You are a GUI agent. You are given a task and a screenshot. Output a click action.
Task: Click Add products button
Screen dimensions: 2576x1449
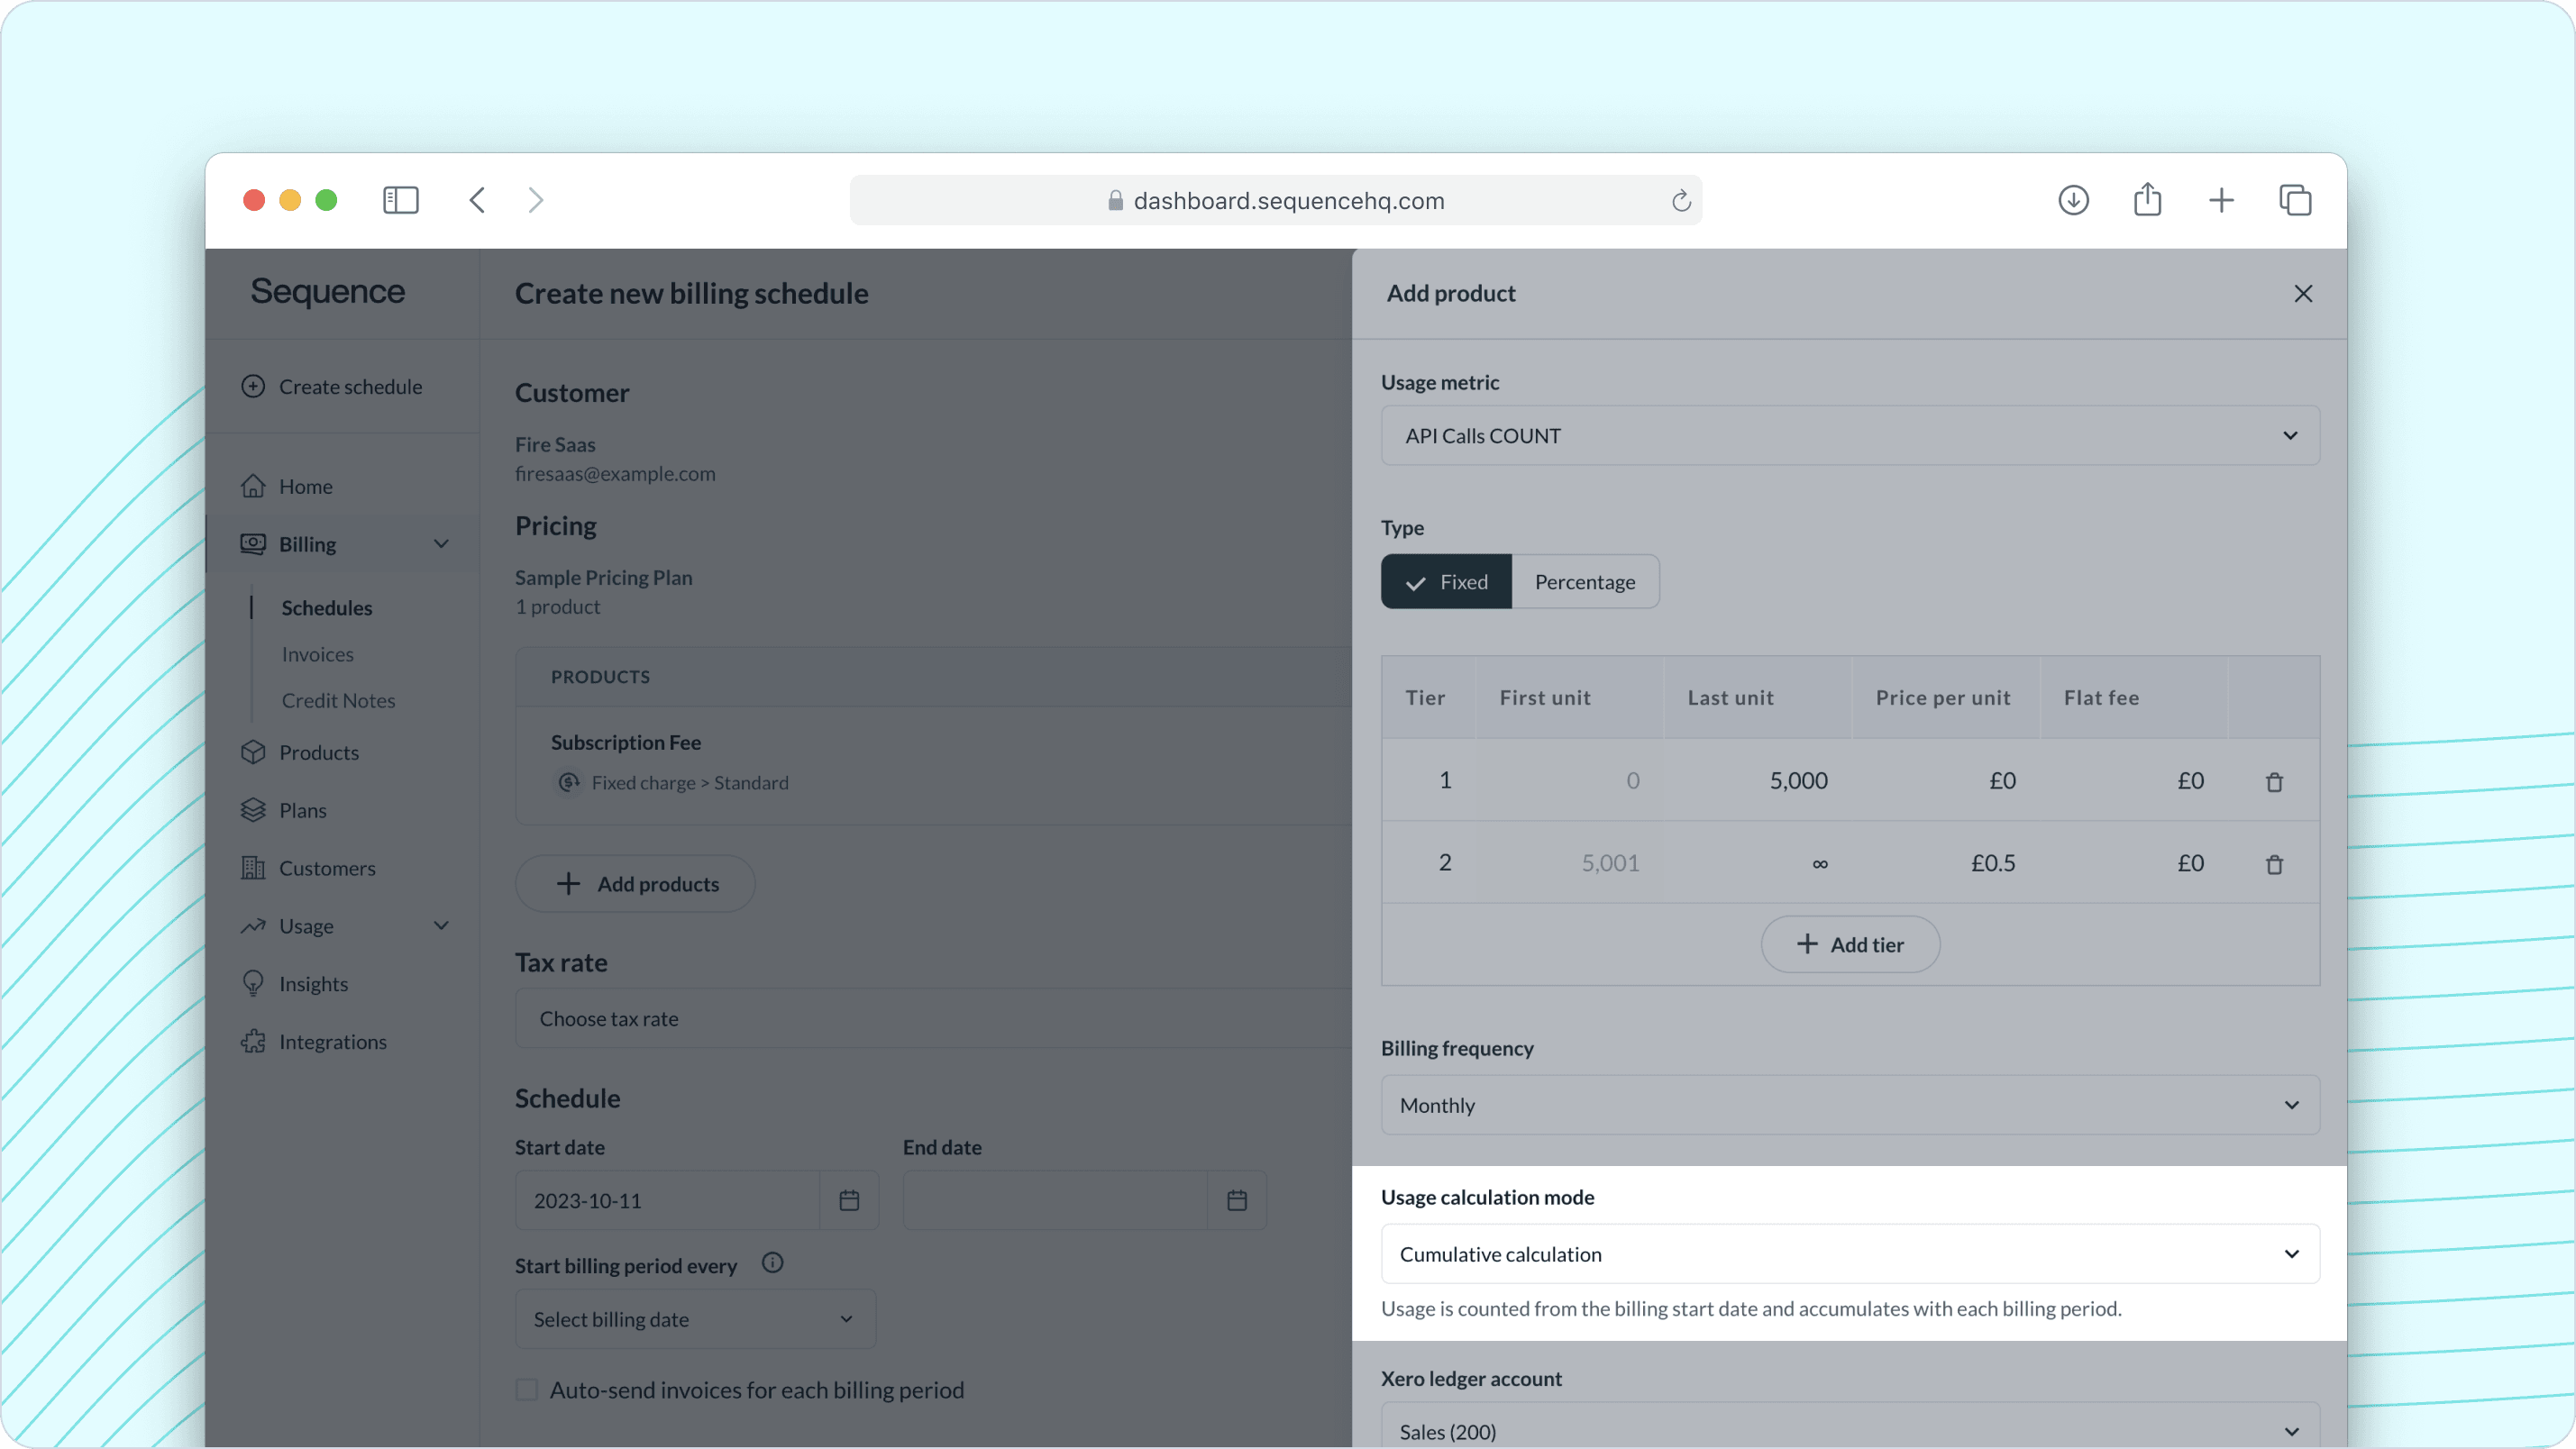635,884
